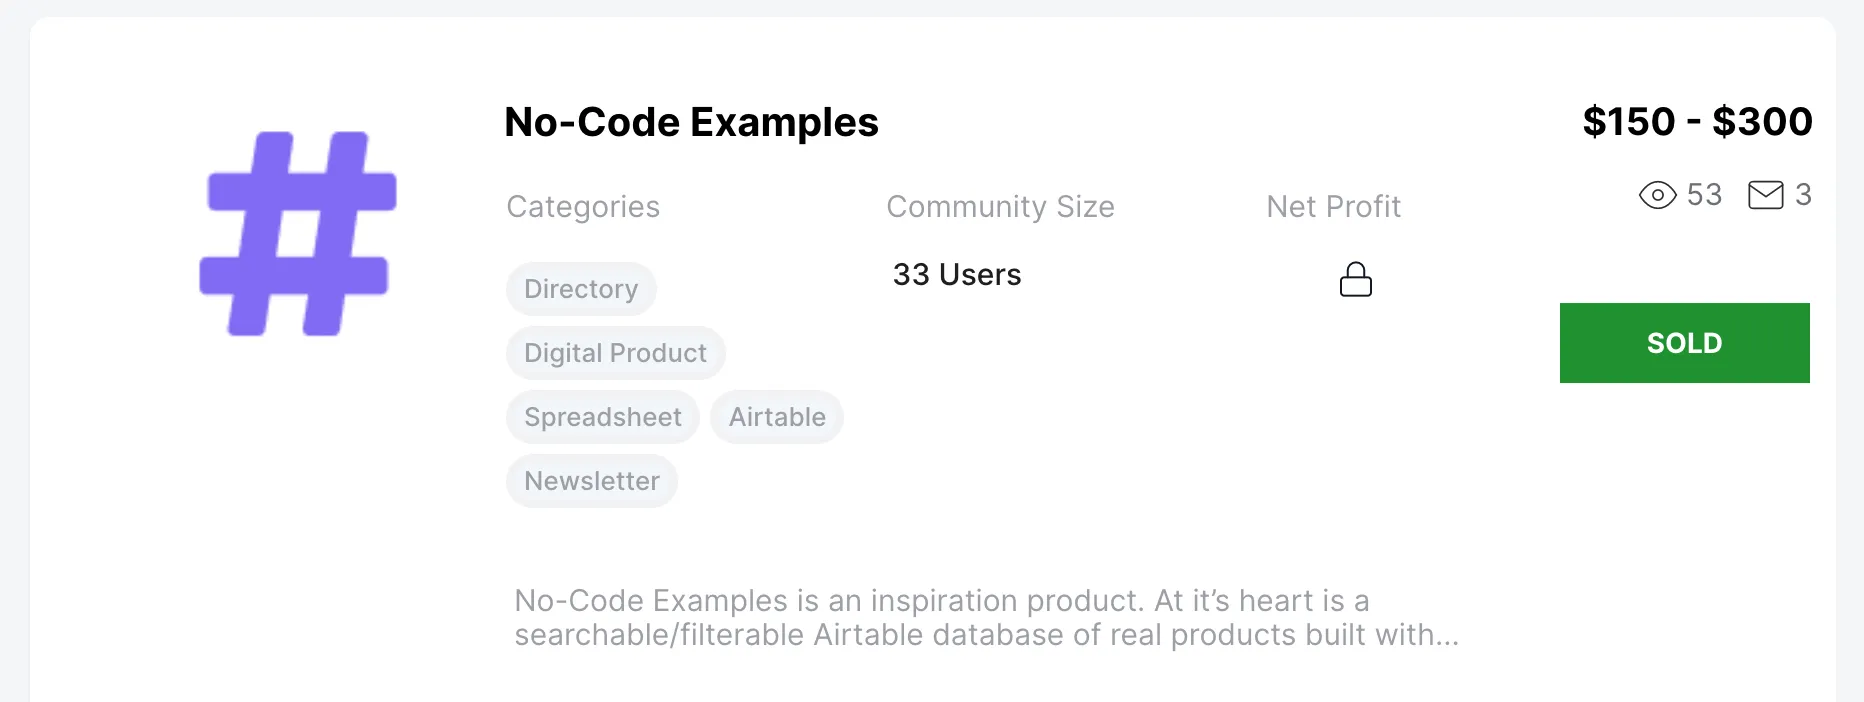
Task: Choose the Airtable category tag
Action: click(777, 417)
